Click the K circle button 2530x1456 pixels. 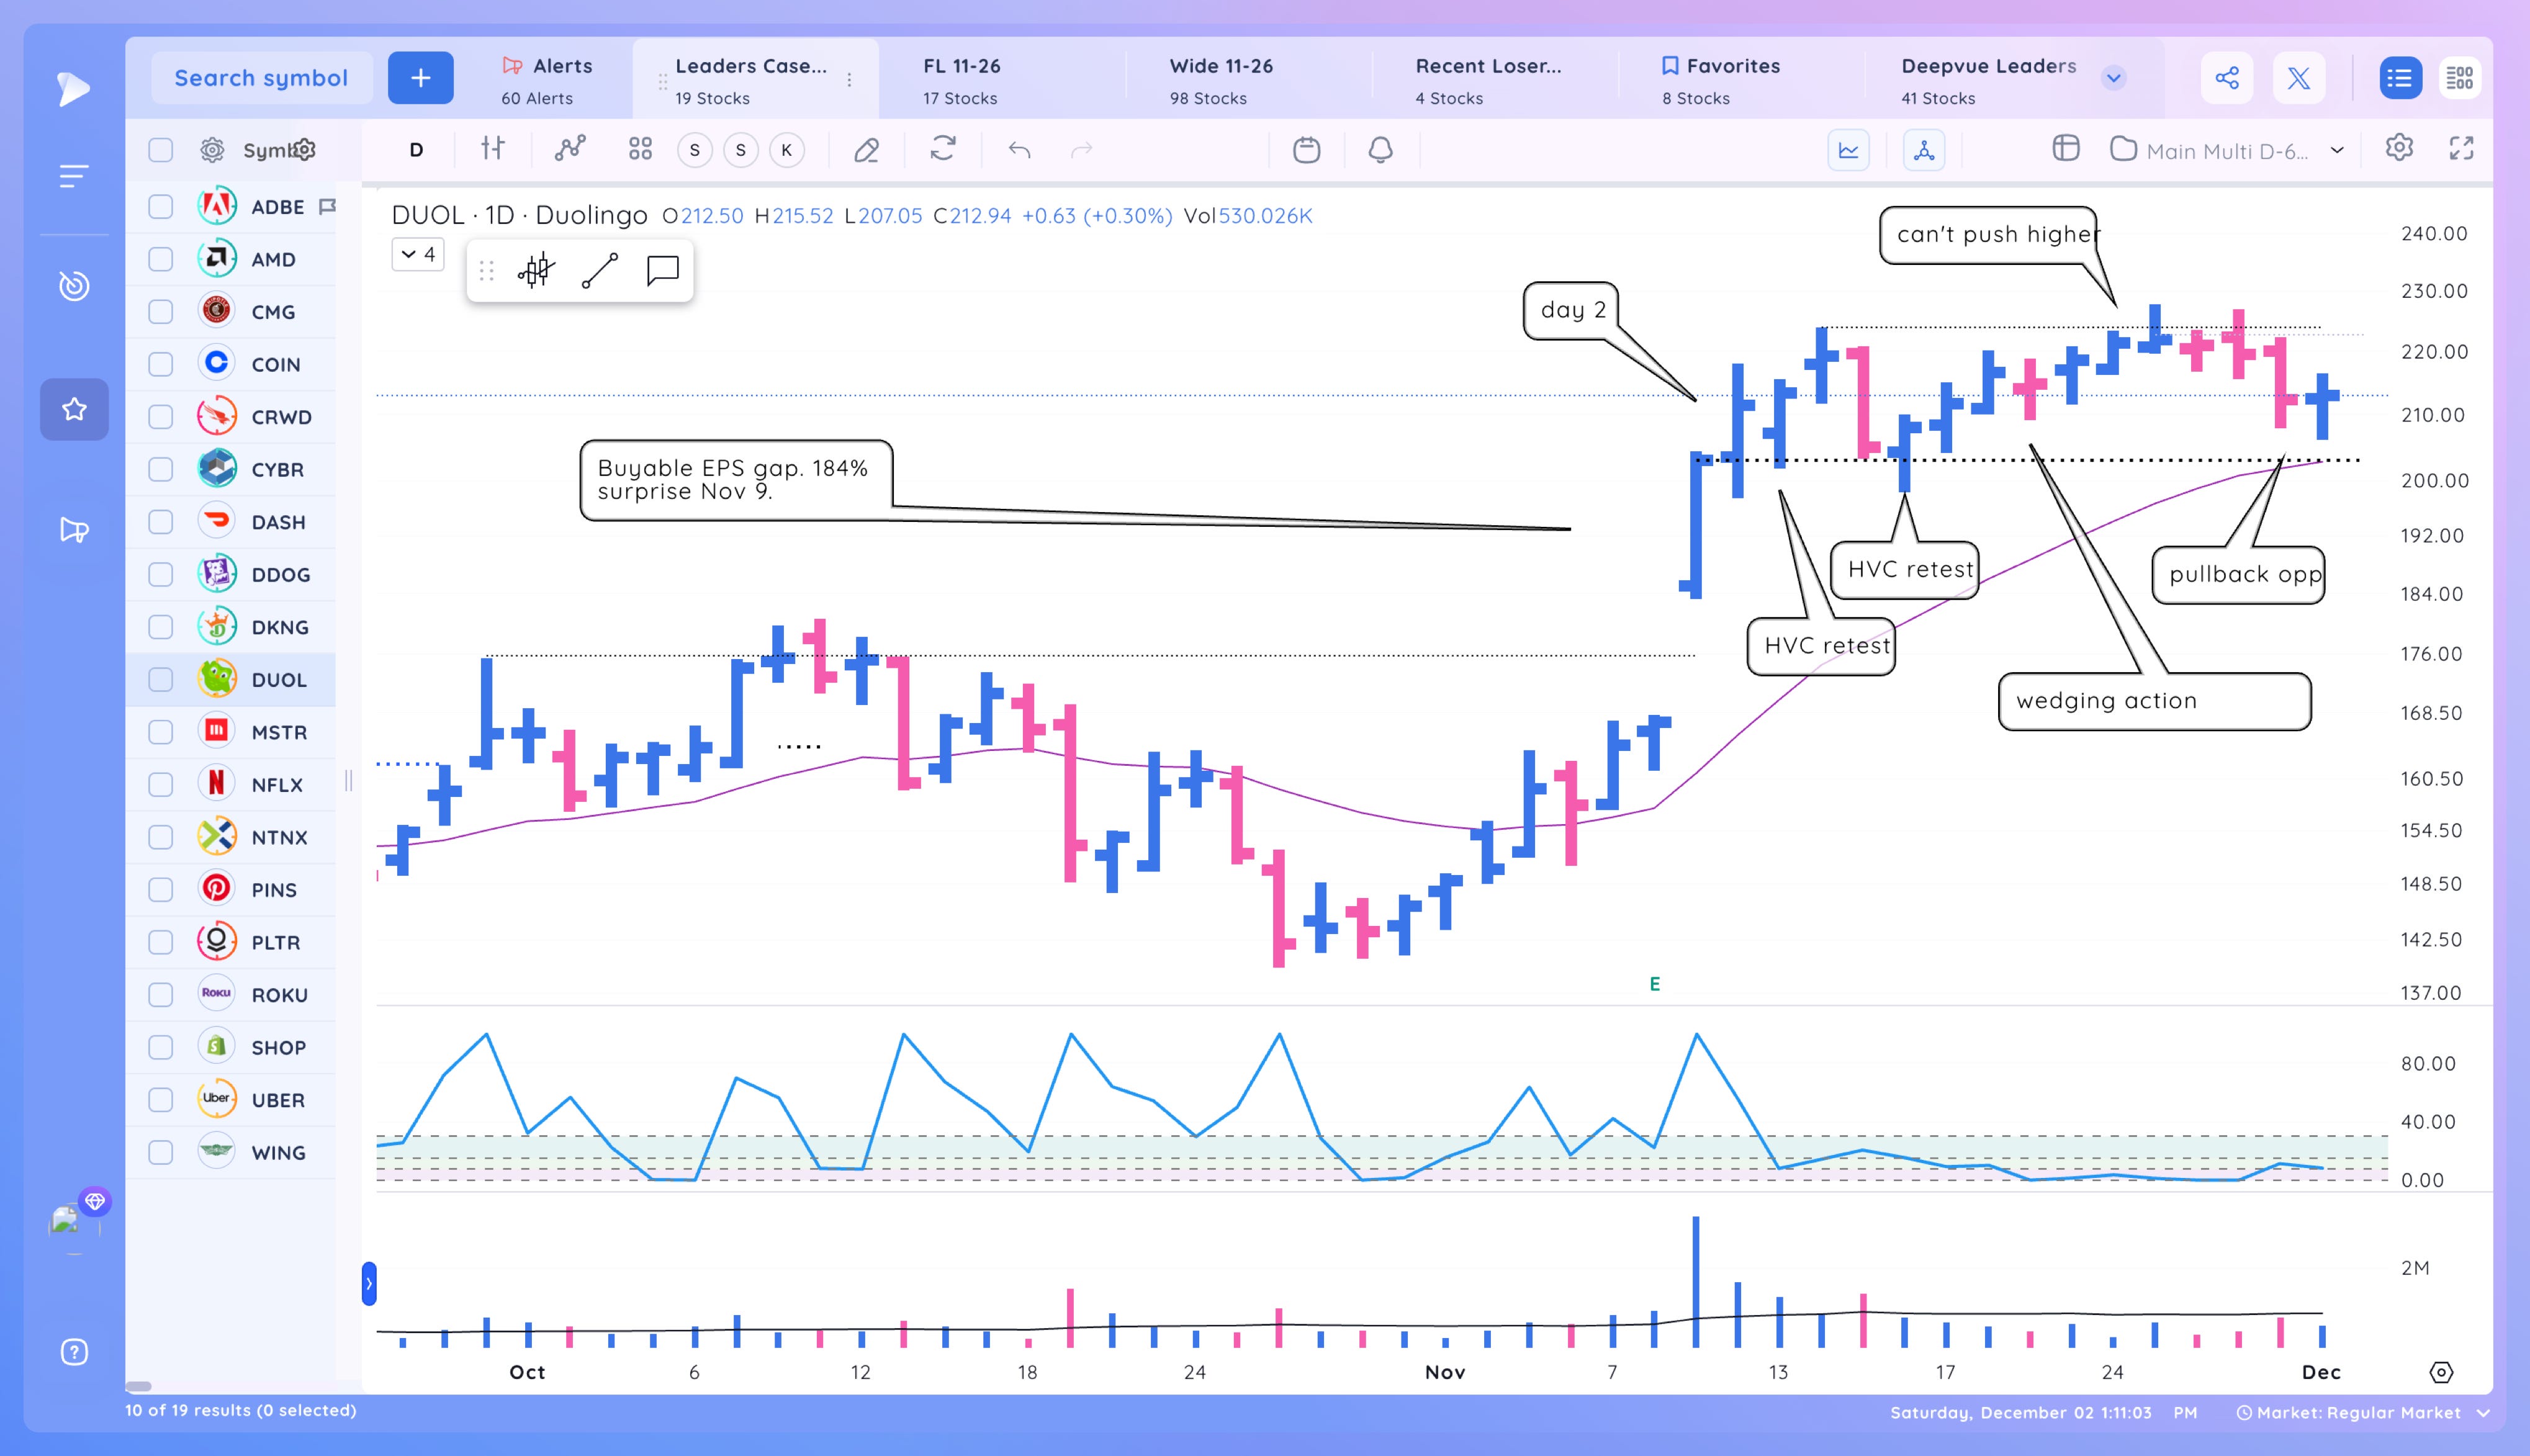click(787, 150)
